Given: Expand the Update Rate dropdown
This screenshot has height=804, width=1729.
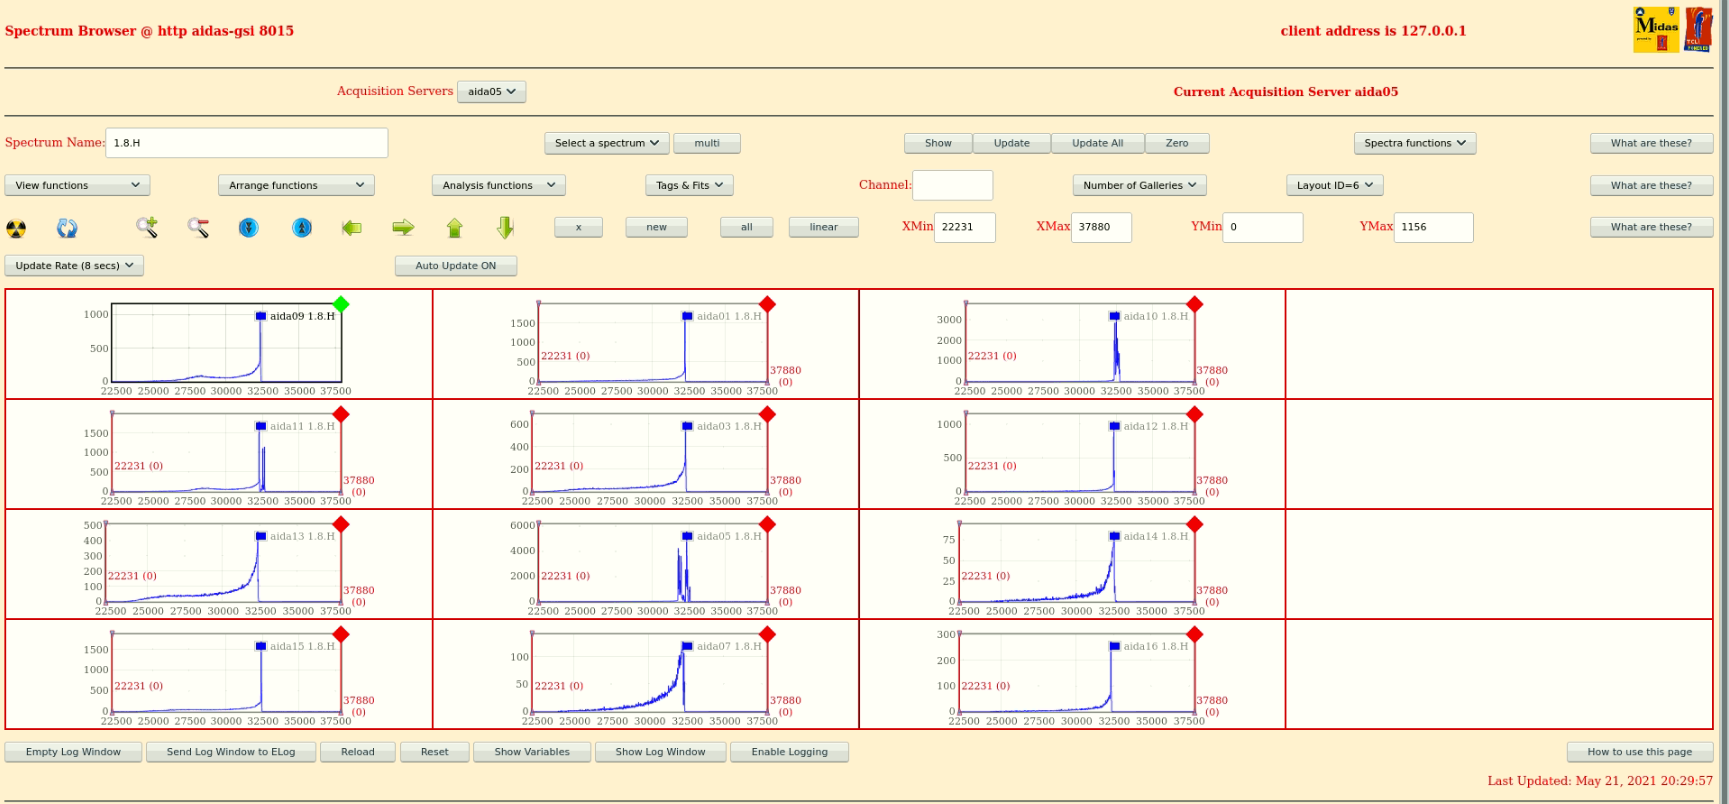Looking at the screenshot, I should coord(75,266).
